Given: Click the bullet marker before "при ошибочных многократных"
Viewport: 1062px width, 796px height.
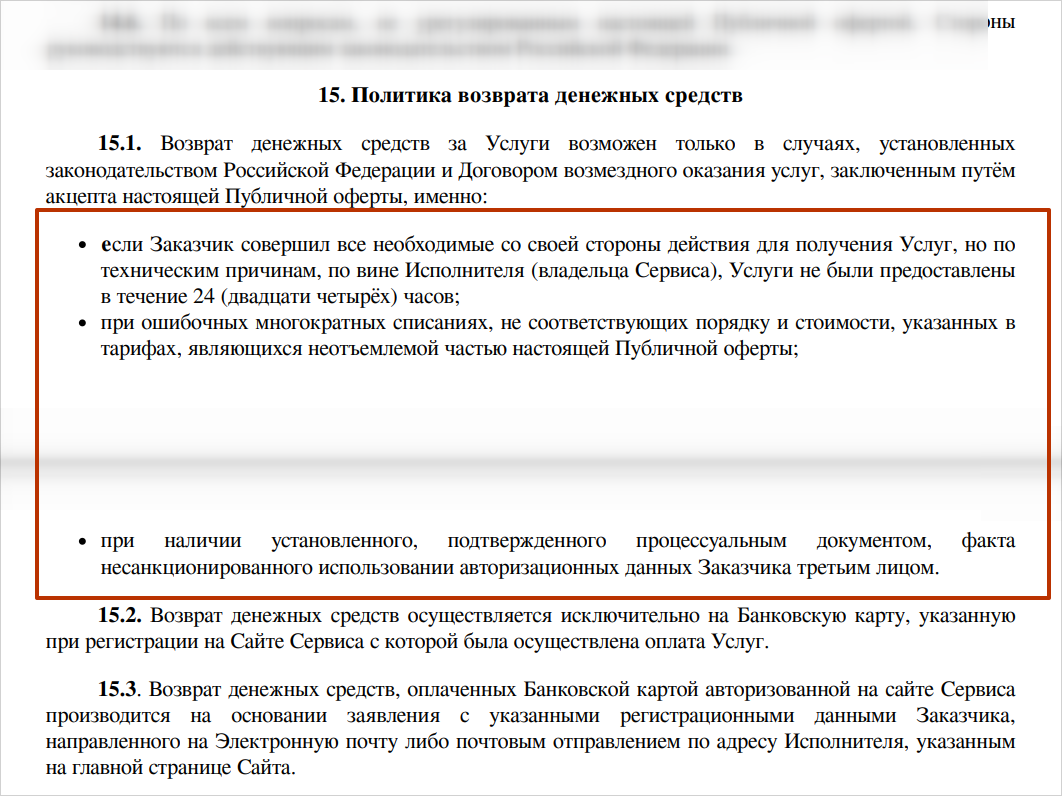Looking at the screenshot, I should (x=84, y=324).
